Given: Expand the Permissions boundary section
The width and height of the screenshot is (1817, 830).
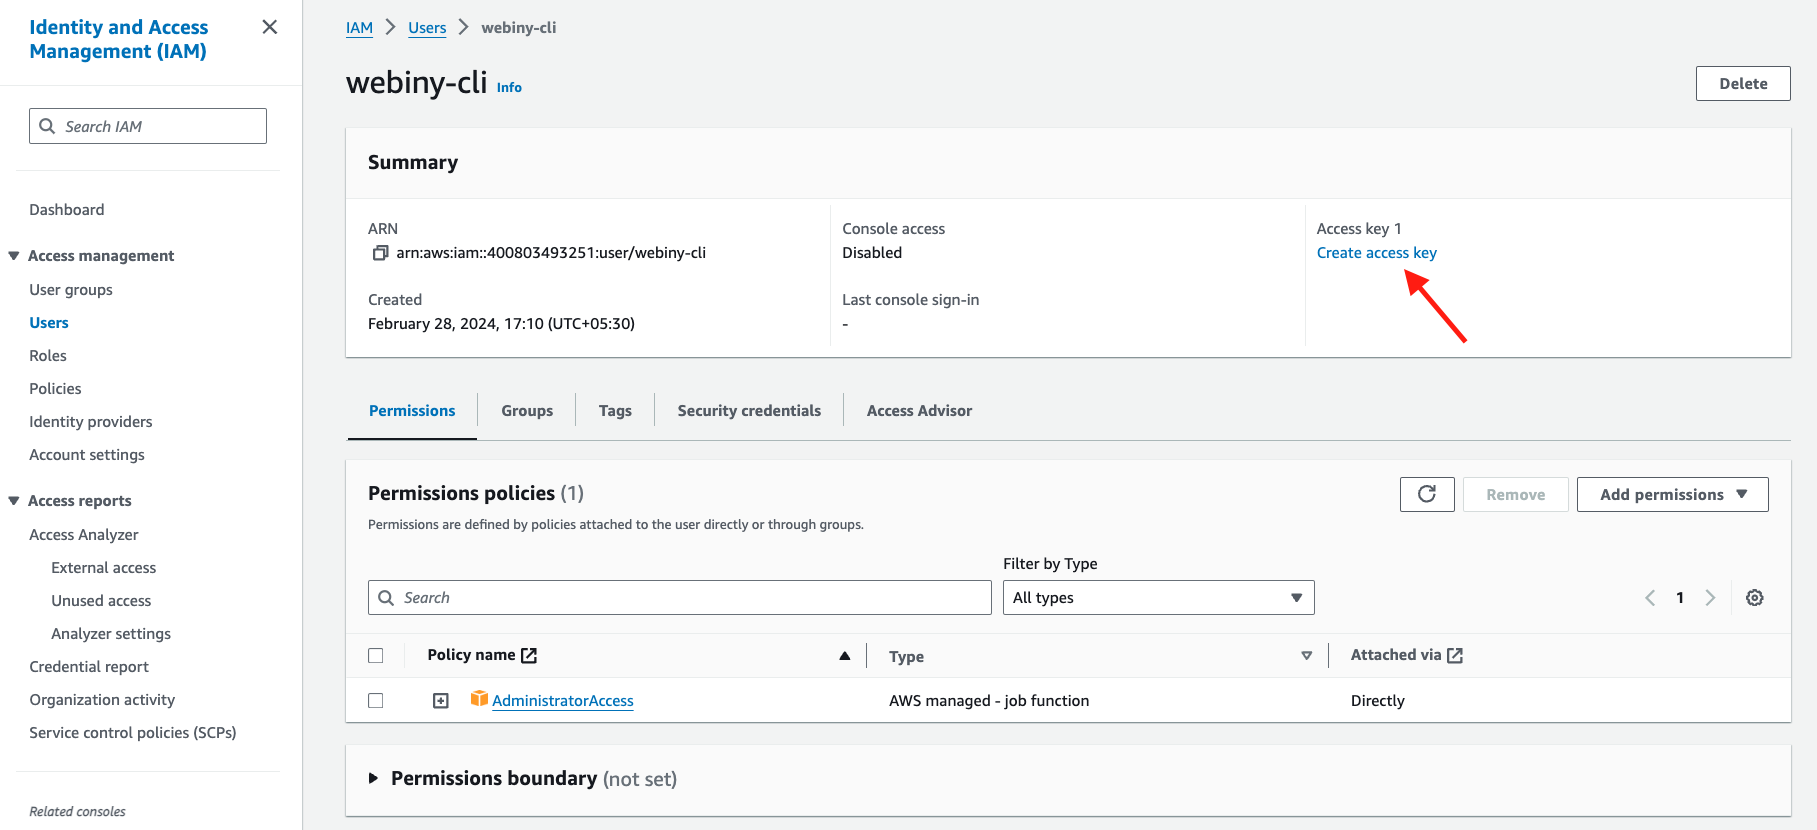Looking at the screenshot, I should [373, 778].
